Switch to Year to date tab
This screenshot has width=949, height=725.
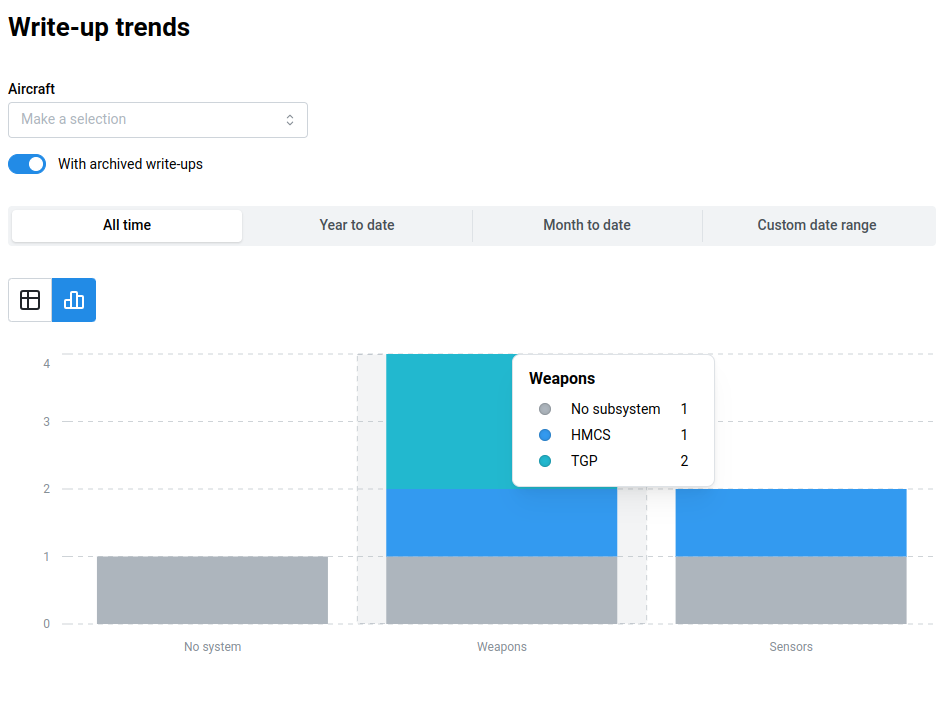coord(357,225)
